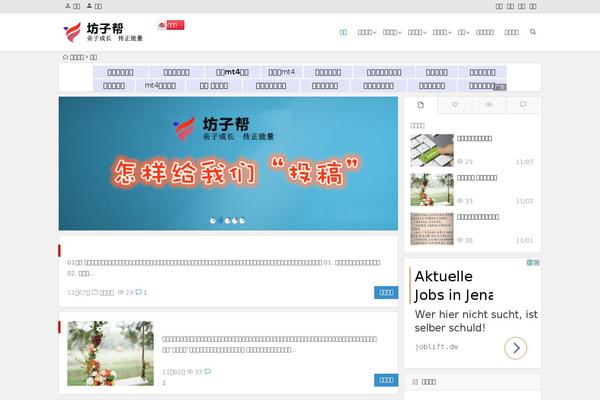Click the ad info icon above Aktuelle Jobs
The height and width of the screenshot is (400, 600).
530,263
